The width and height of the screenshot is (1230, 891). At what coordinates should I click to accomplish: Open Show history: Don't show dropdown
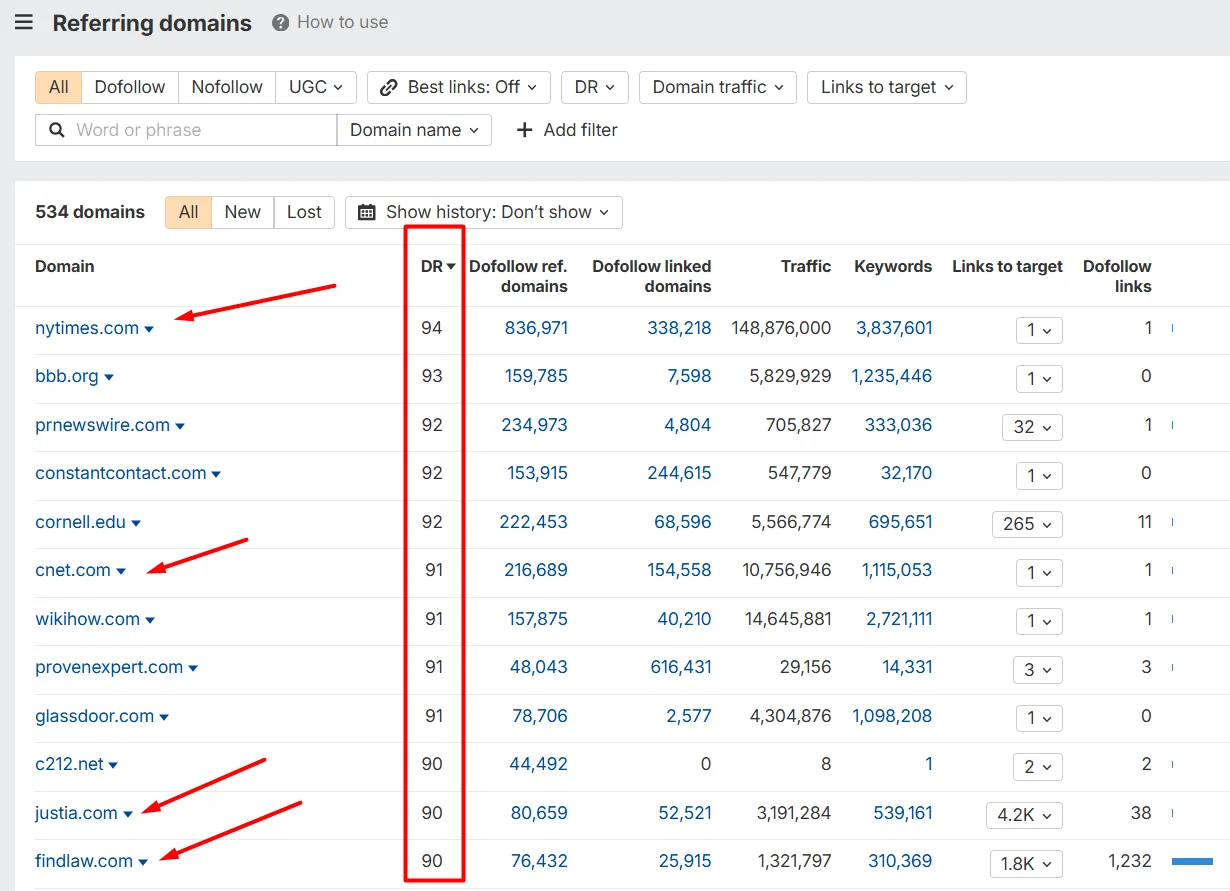pyautogui.click(x=484, y=212)
